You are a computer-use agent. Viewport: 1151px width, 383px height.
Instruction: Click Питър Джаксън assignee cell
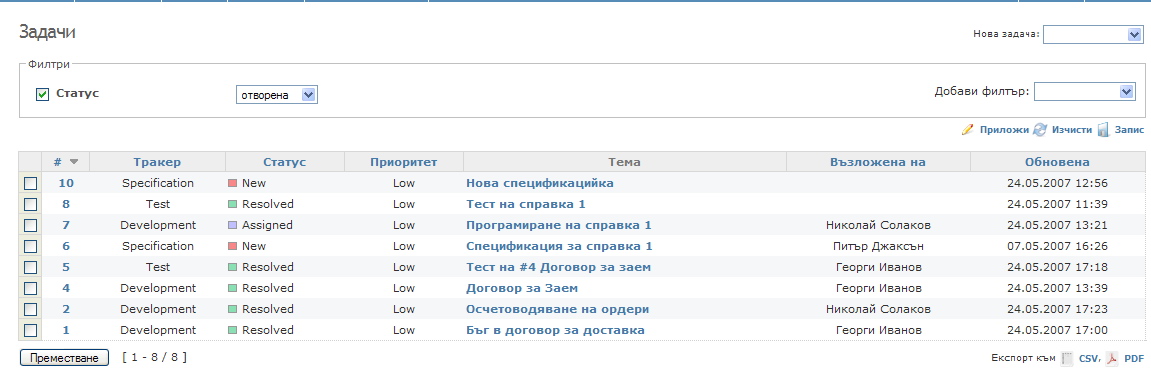pyautogui.click(x=878, y=246)
